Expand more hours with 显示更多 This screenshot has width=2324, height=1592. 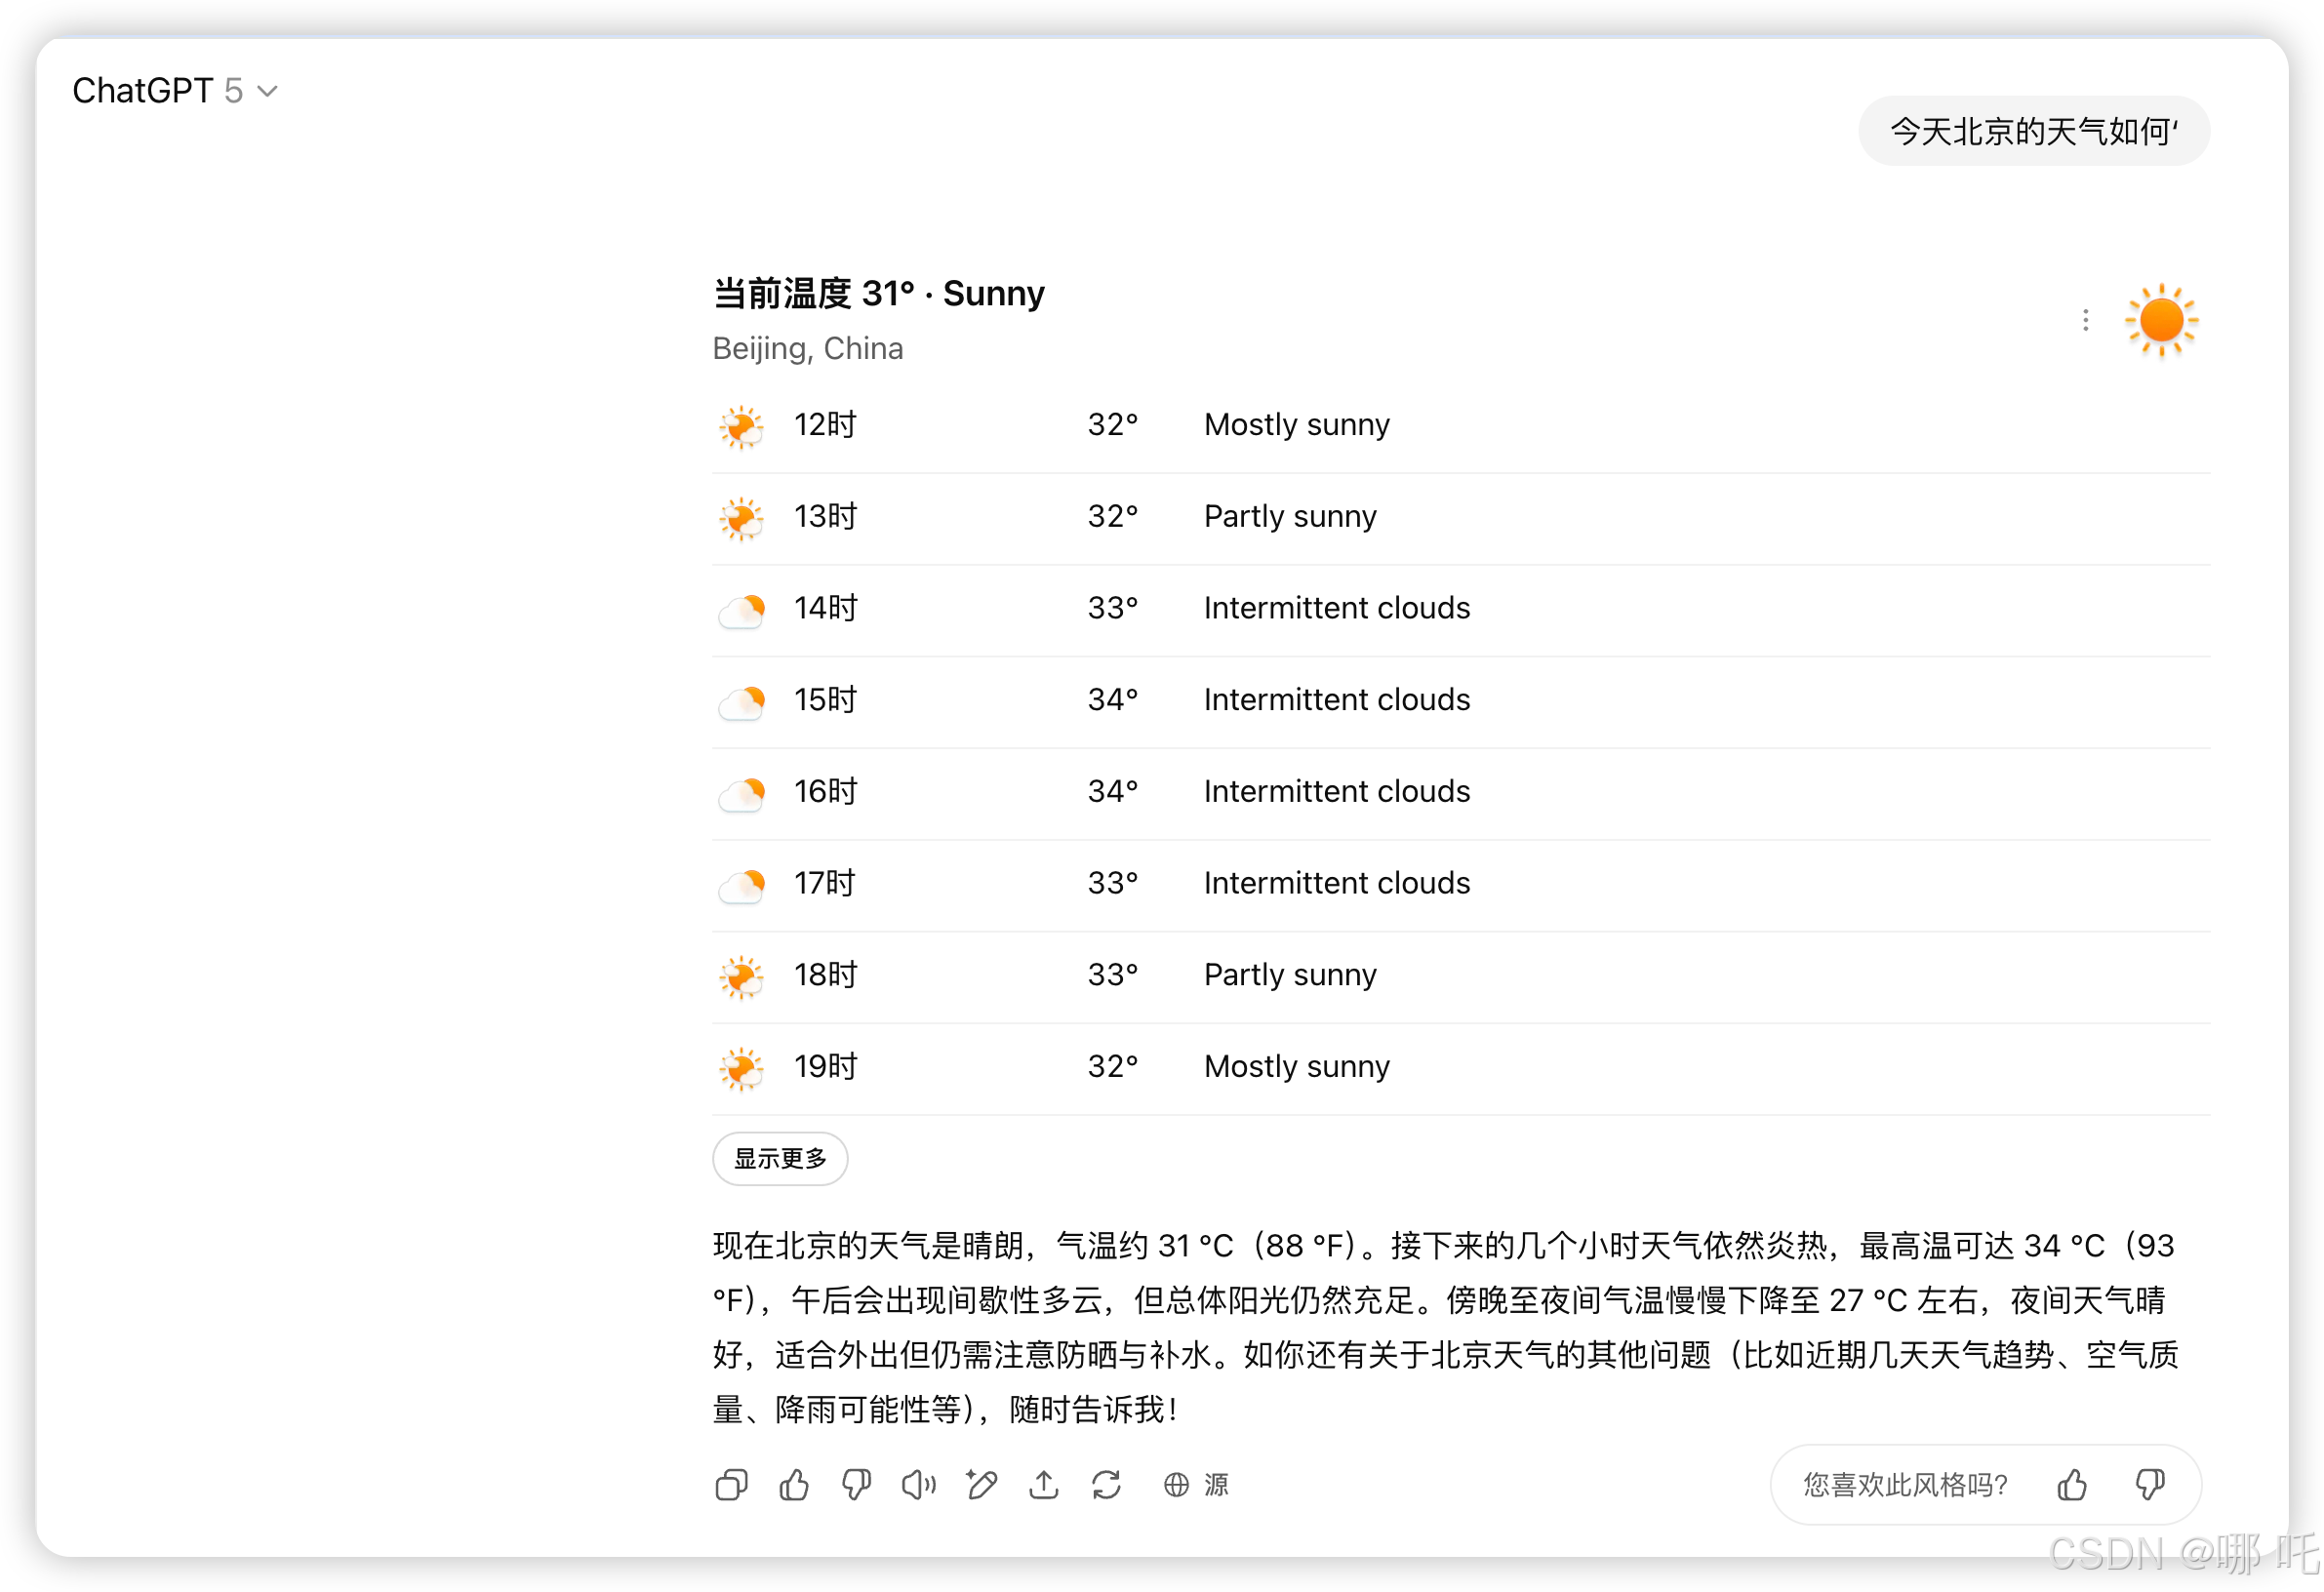click(x=780, y=1158)
